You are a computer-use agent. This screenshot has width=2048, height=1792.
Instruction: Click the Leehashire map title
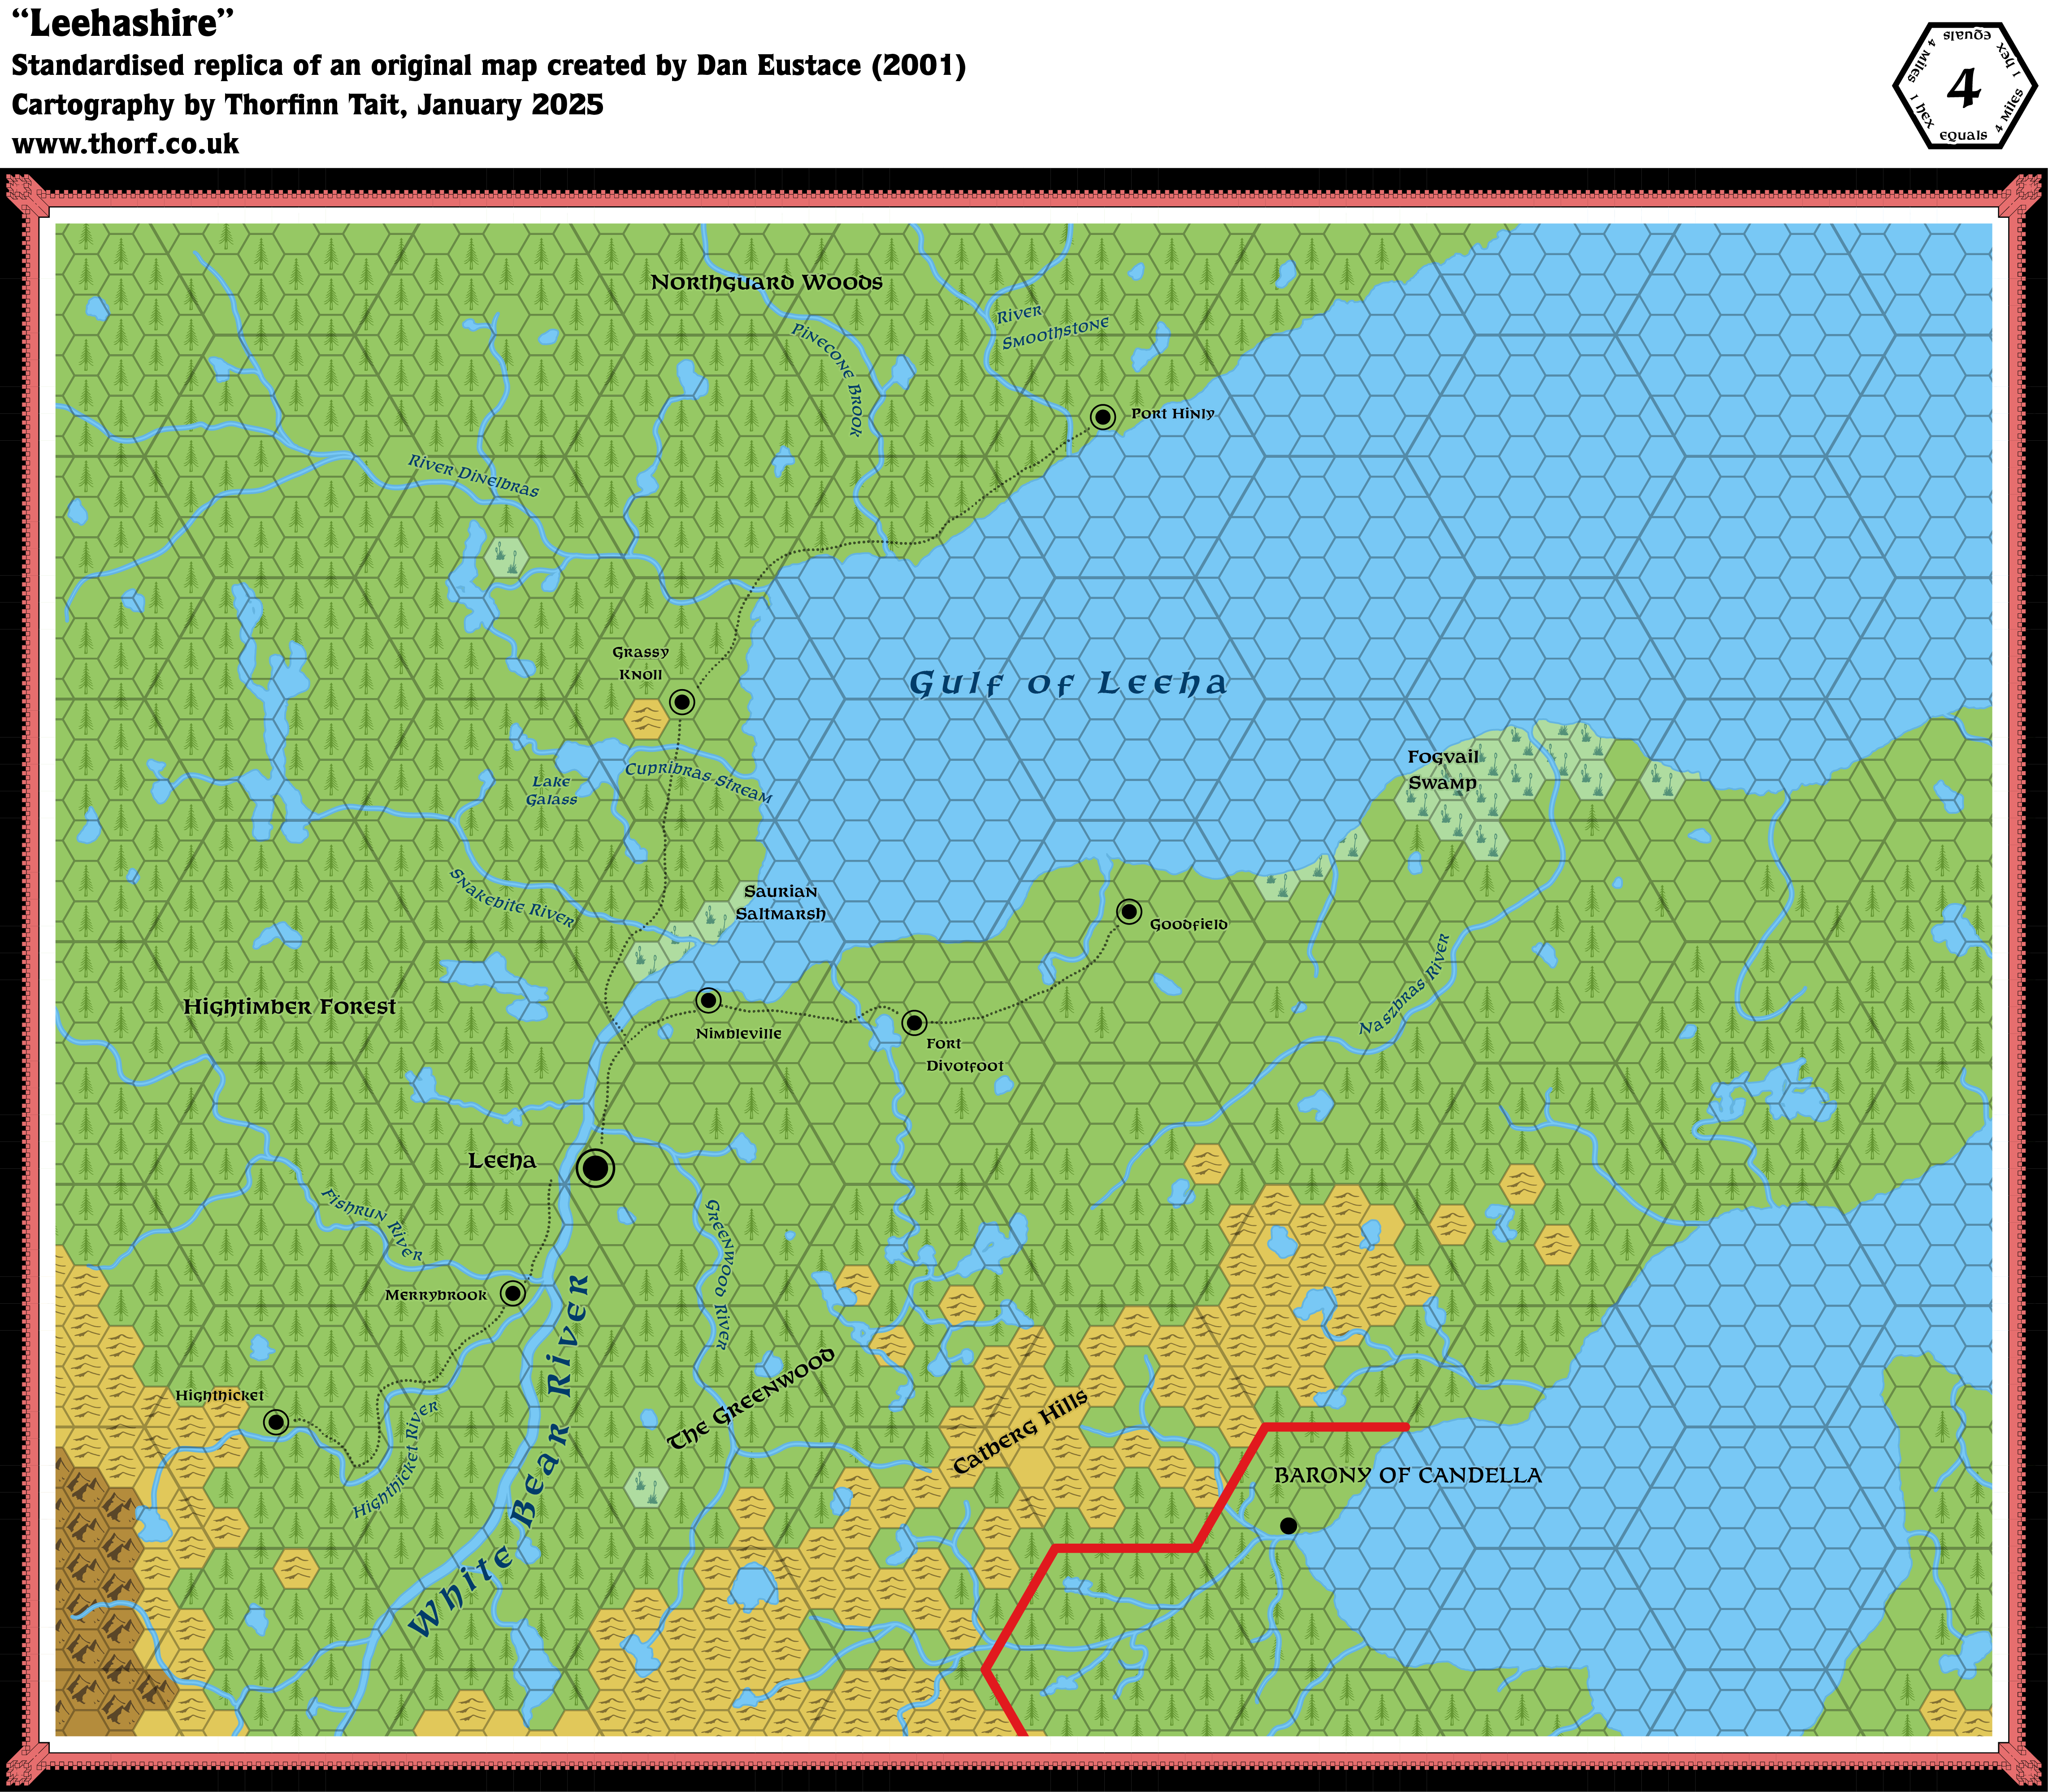tap(124, 23)
